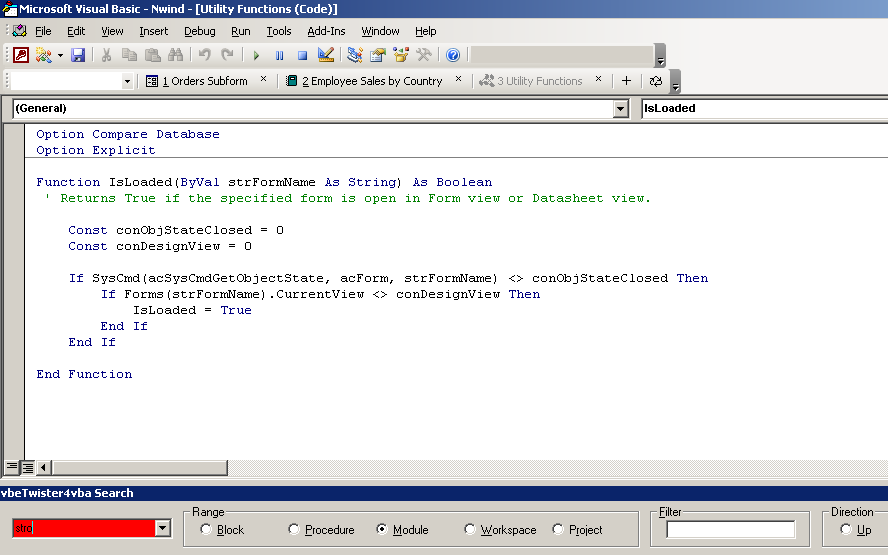Open the Project Explorer icon
The width and height of the screenshot is (888, 555).
[355, 55]
